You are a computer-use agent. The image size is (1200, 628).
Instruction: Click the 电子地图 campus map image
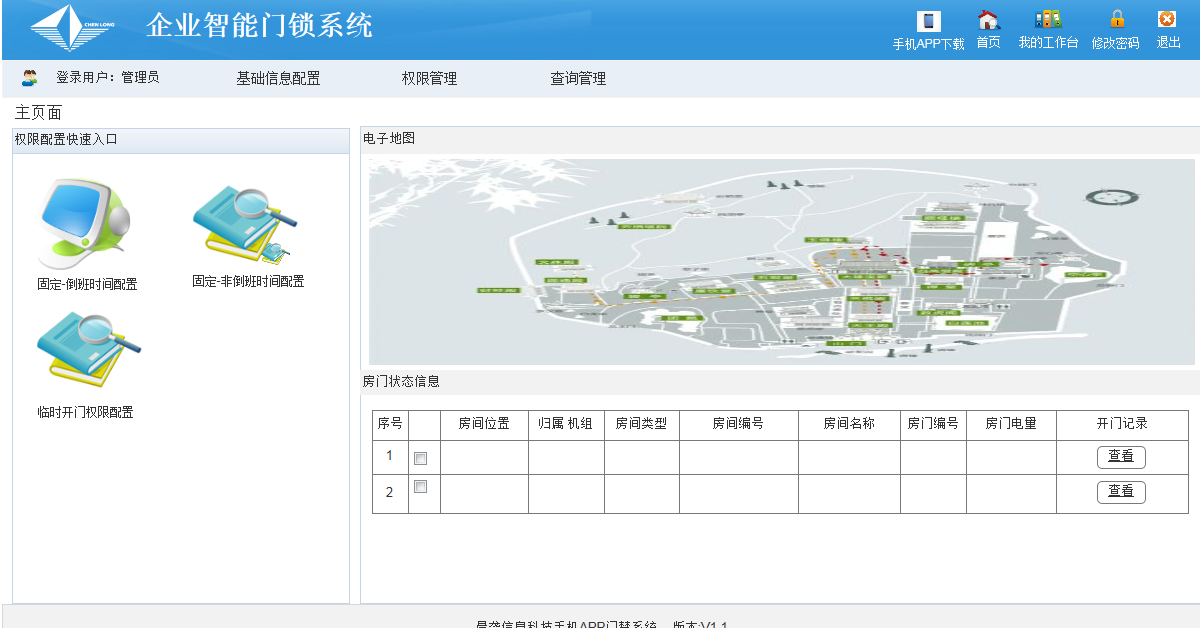[x=781, y=261]
